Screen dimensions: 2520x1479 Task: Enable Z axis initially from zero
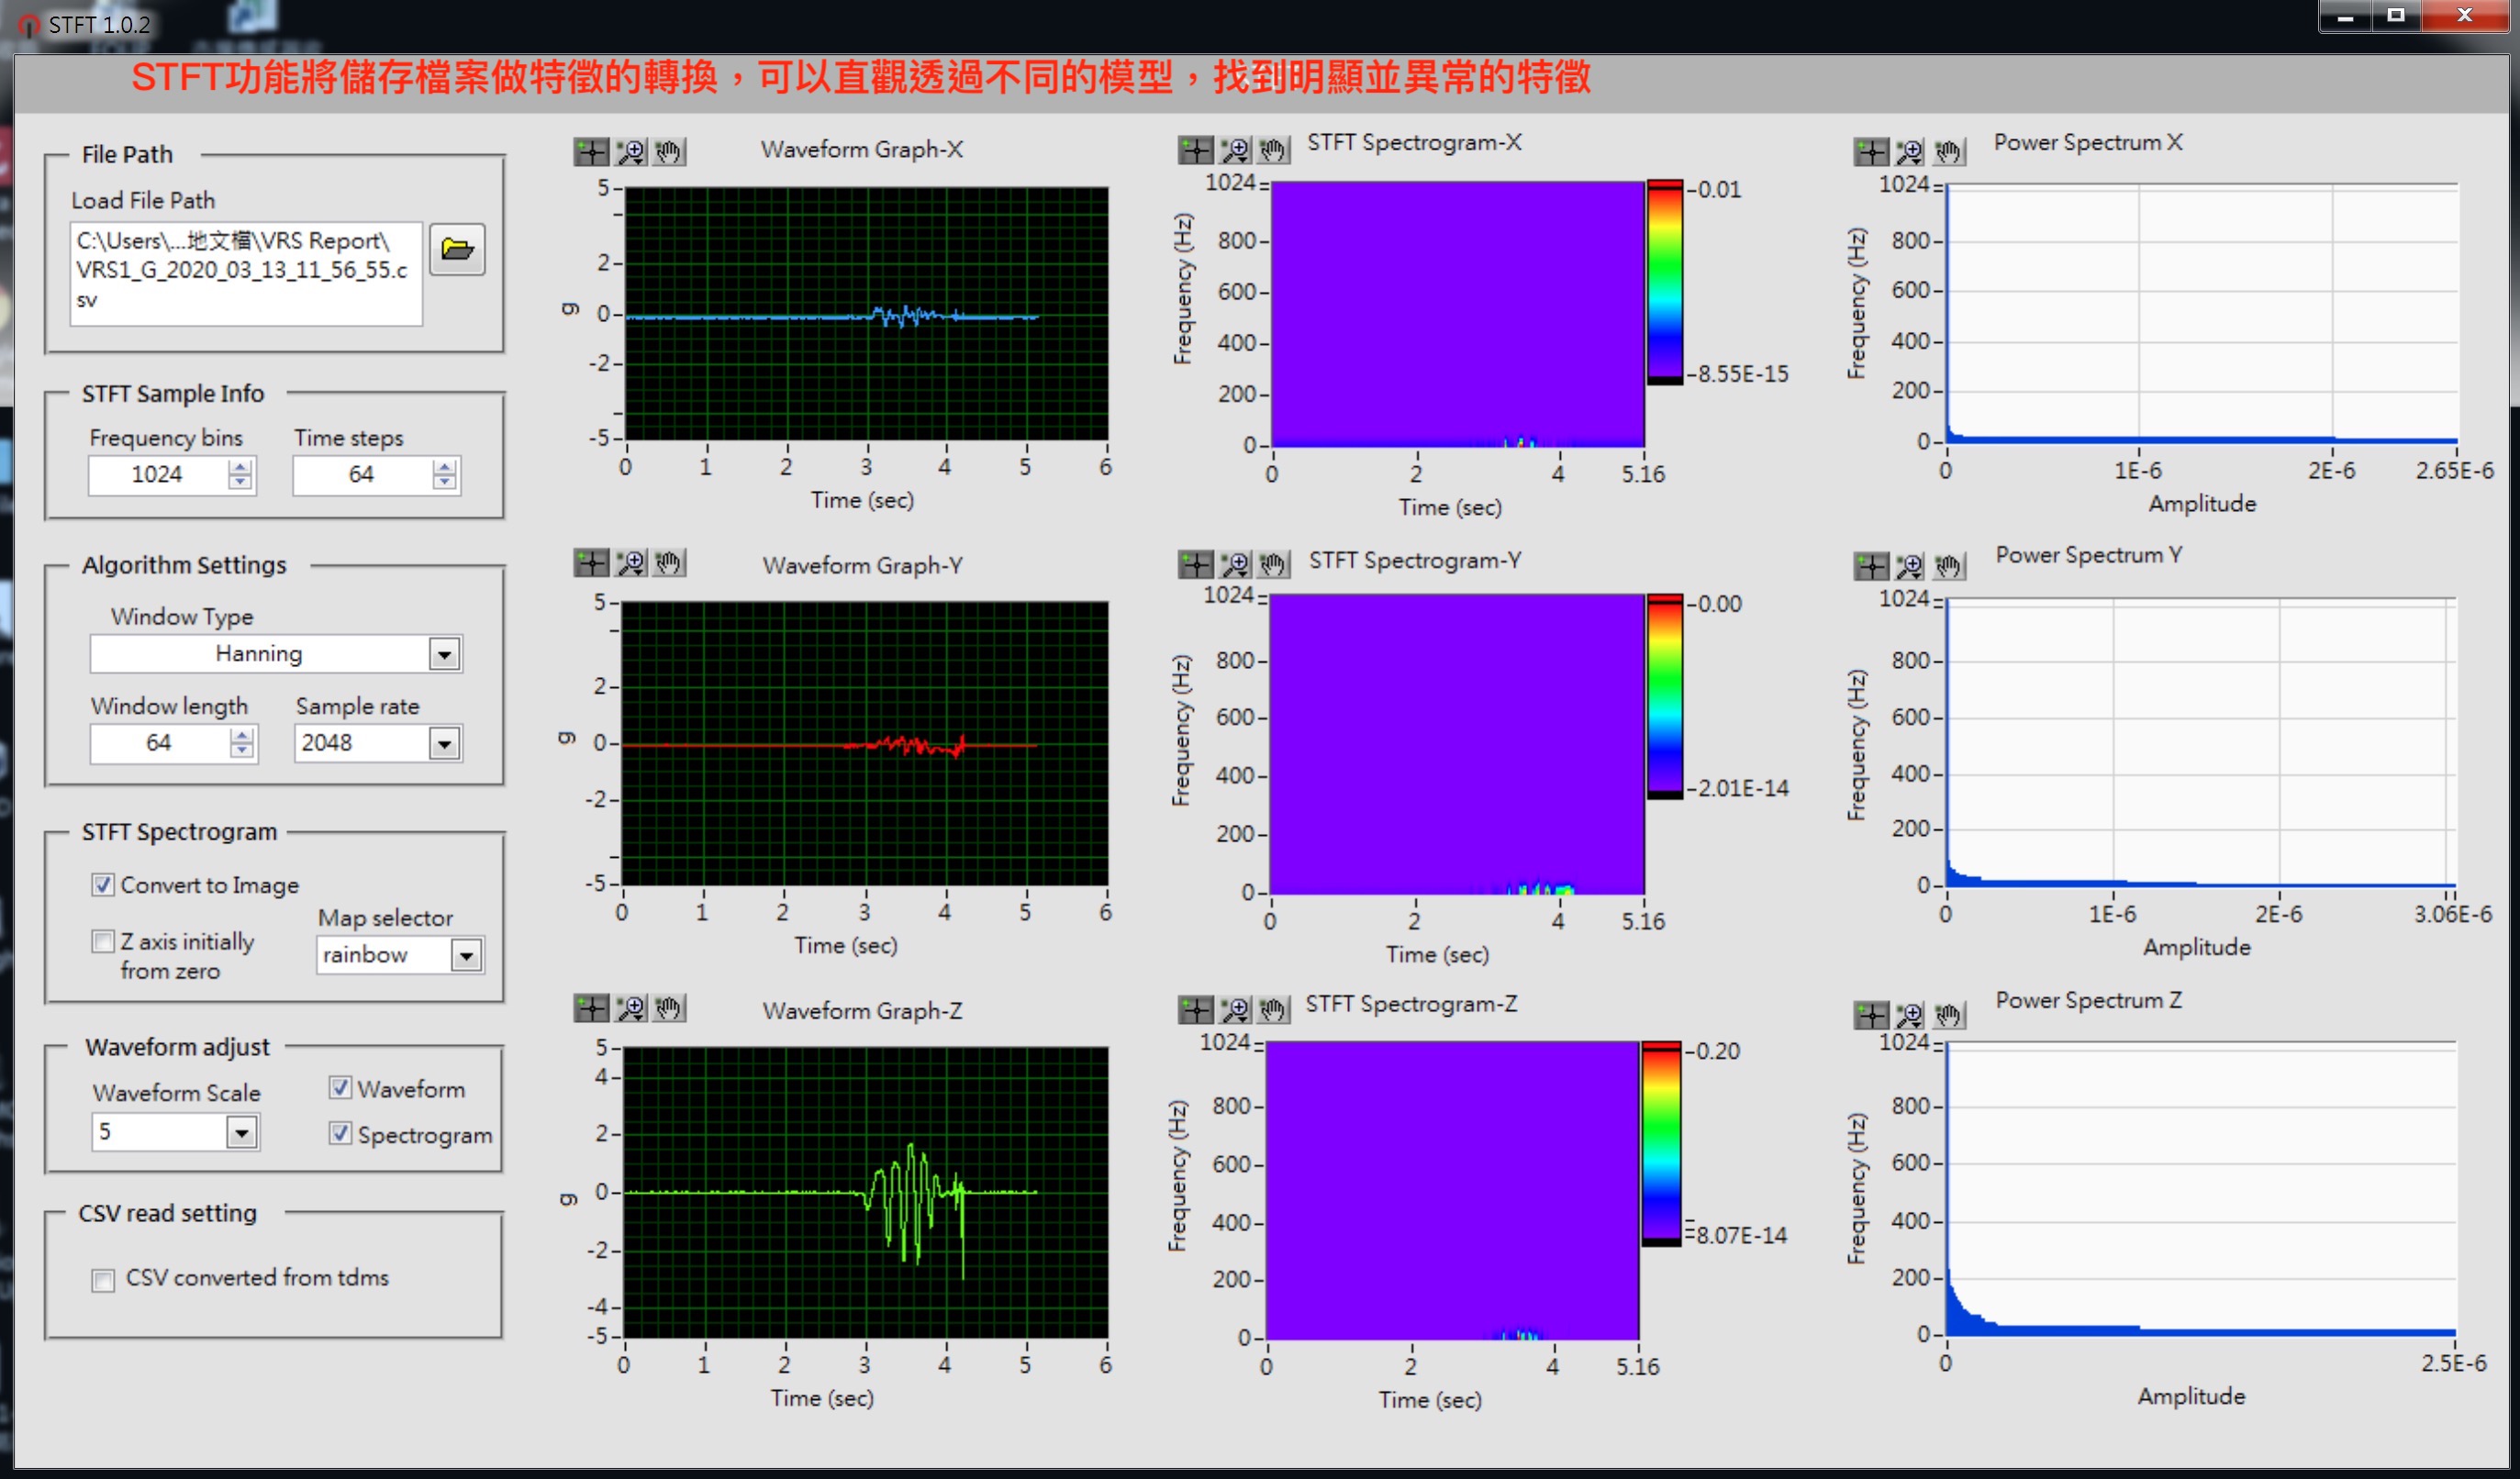click(x=103, y=941)
